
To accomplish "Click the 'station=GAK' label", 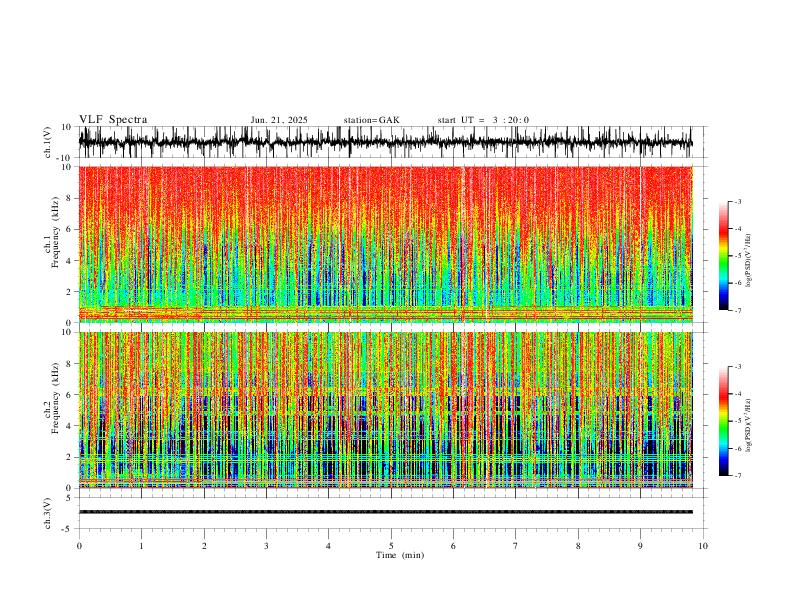I will point(371,120).
